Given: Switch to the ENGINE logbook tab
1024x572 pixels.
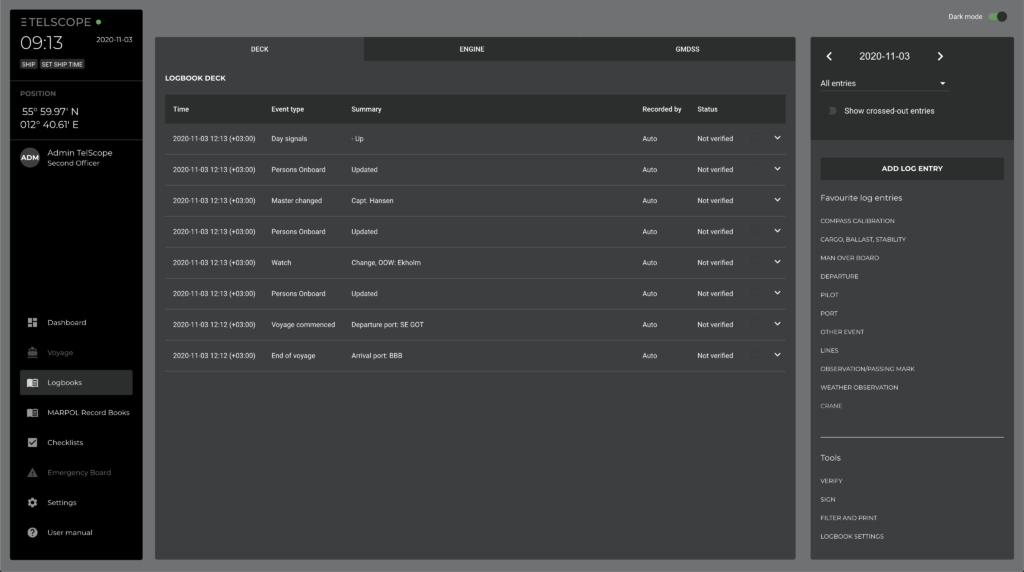Looking at the screenshot, I should (x=472, y=49).
